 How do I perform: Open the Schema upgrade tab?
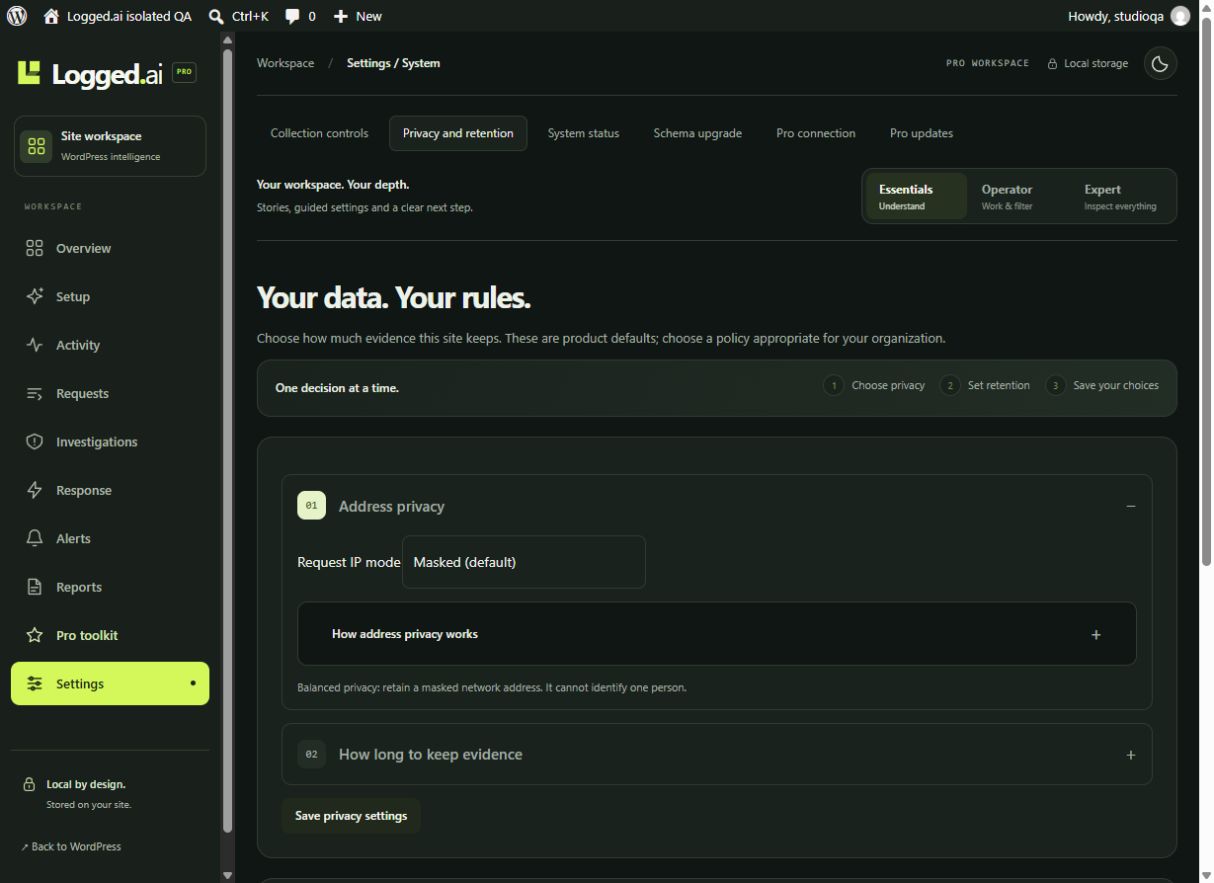pos(698,133)
